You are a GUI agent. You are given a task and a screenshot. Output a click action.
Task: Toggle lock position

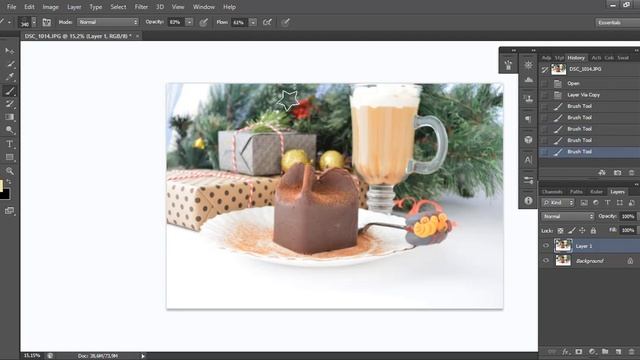582,231
